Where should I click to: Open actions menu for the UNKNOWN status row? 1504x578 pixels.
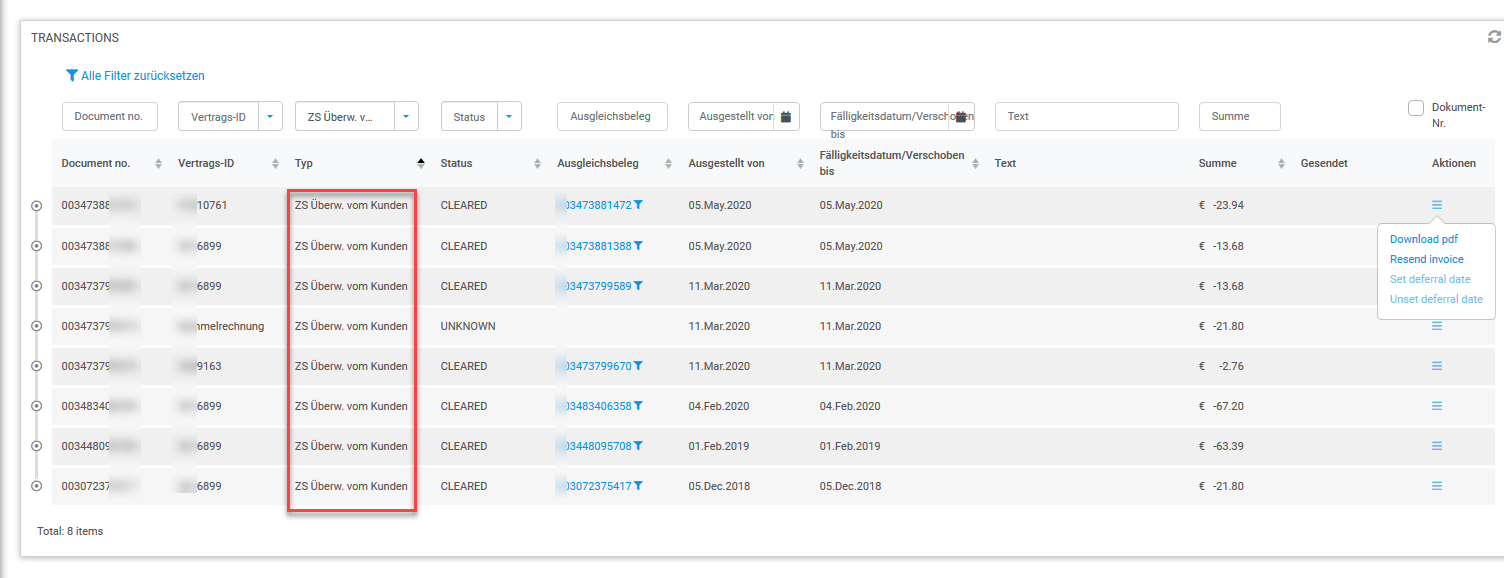(1437, 326)
